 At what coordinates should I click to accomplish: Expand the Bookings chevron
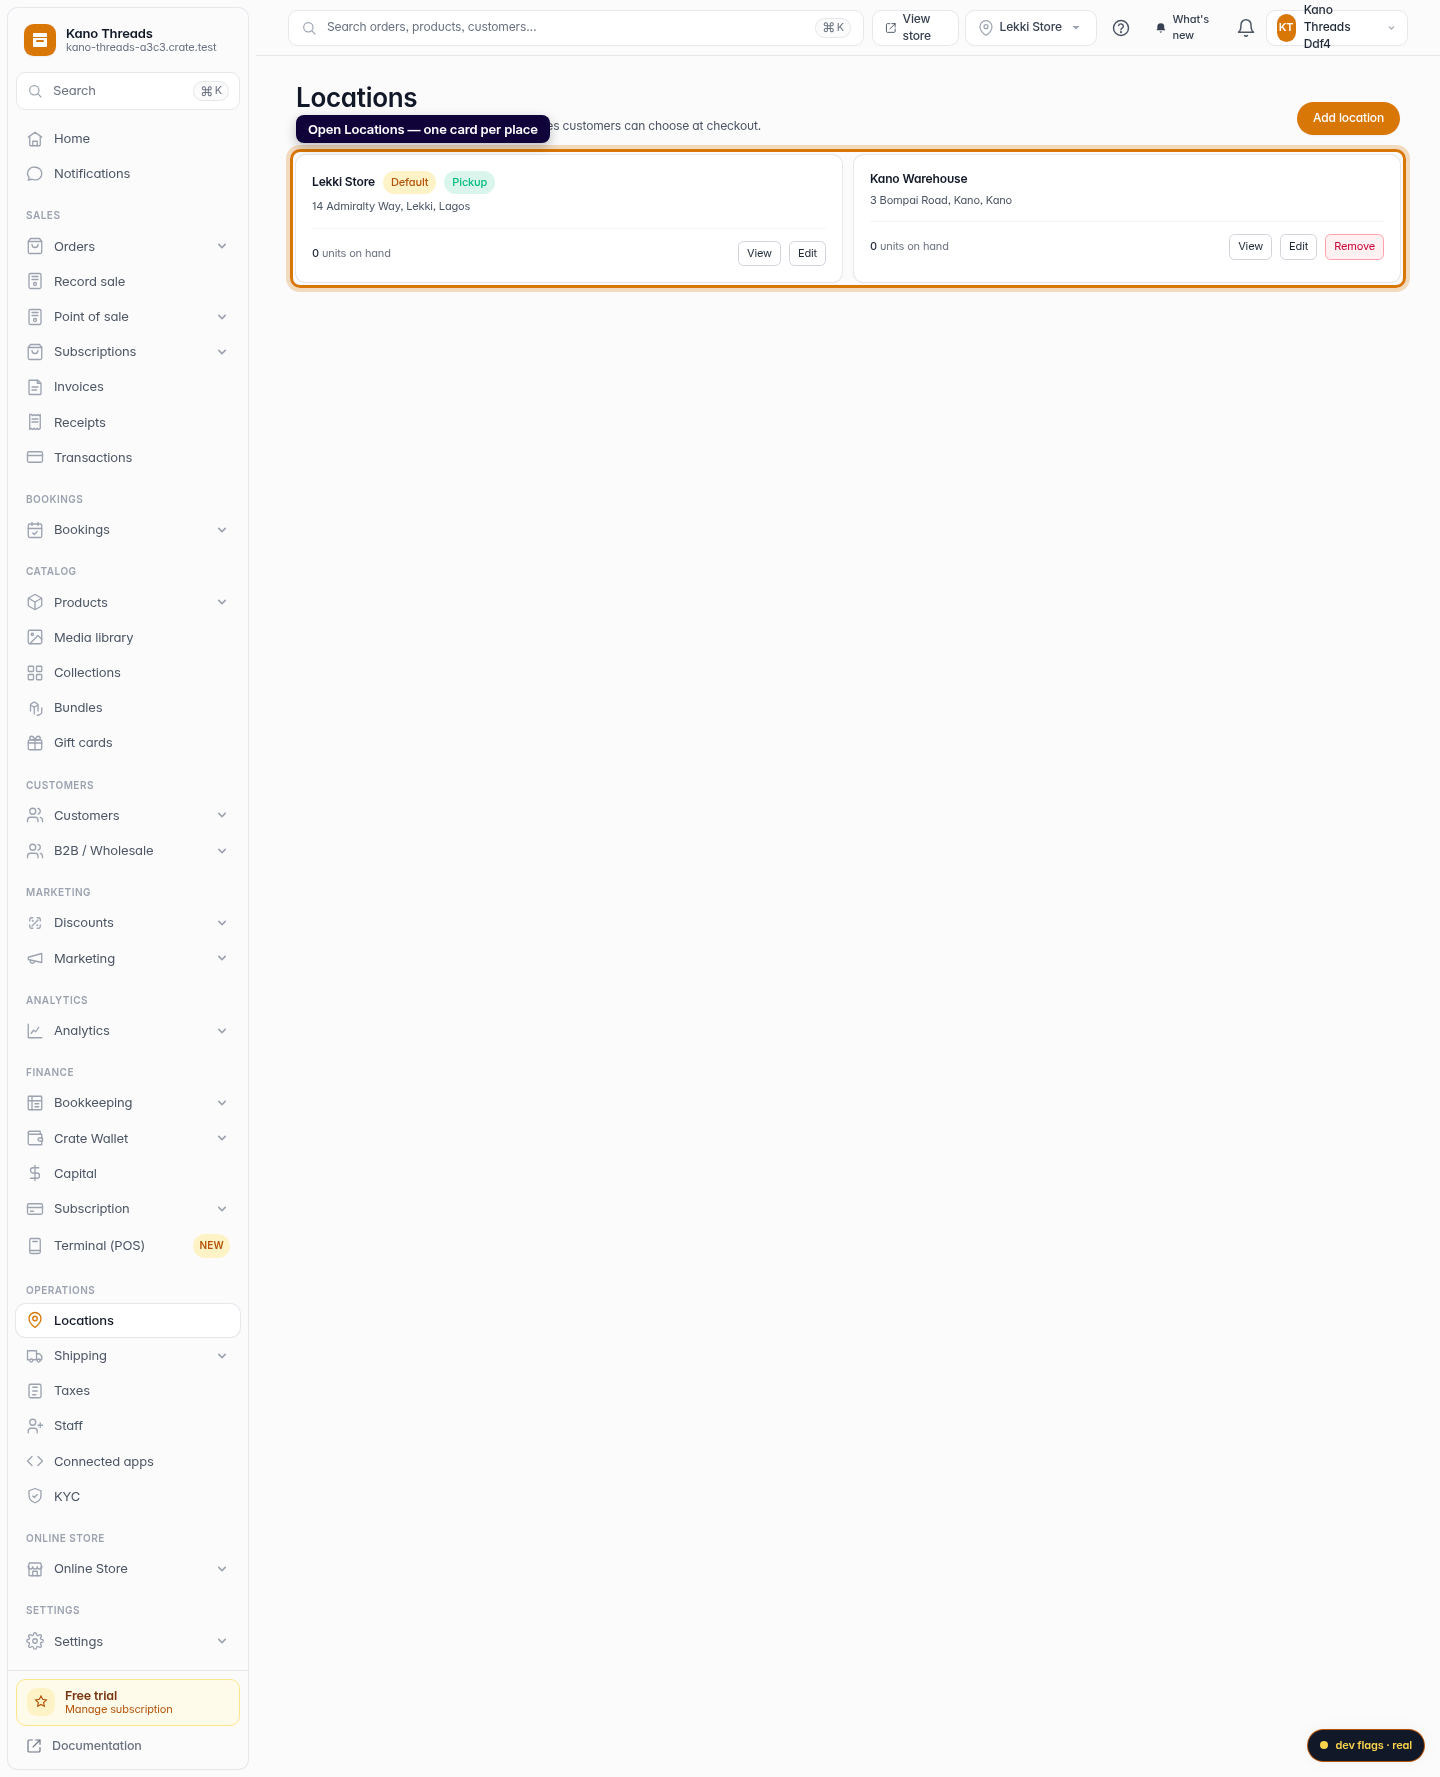222,530
